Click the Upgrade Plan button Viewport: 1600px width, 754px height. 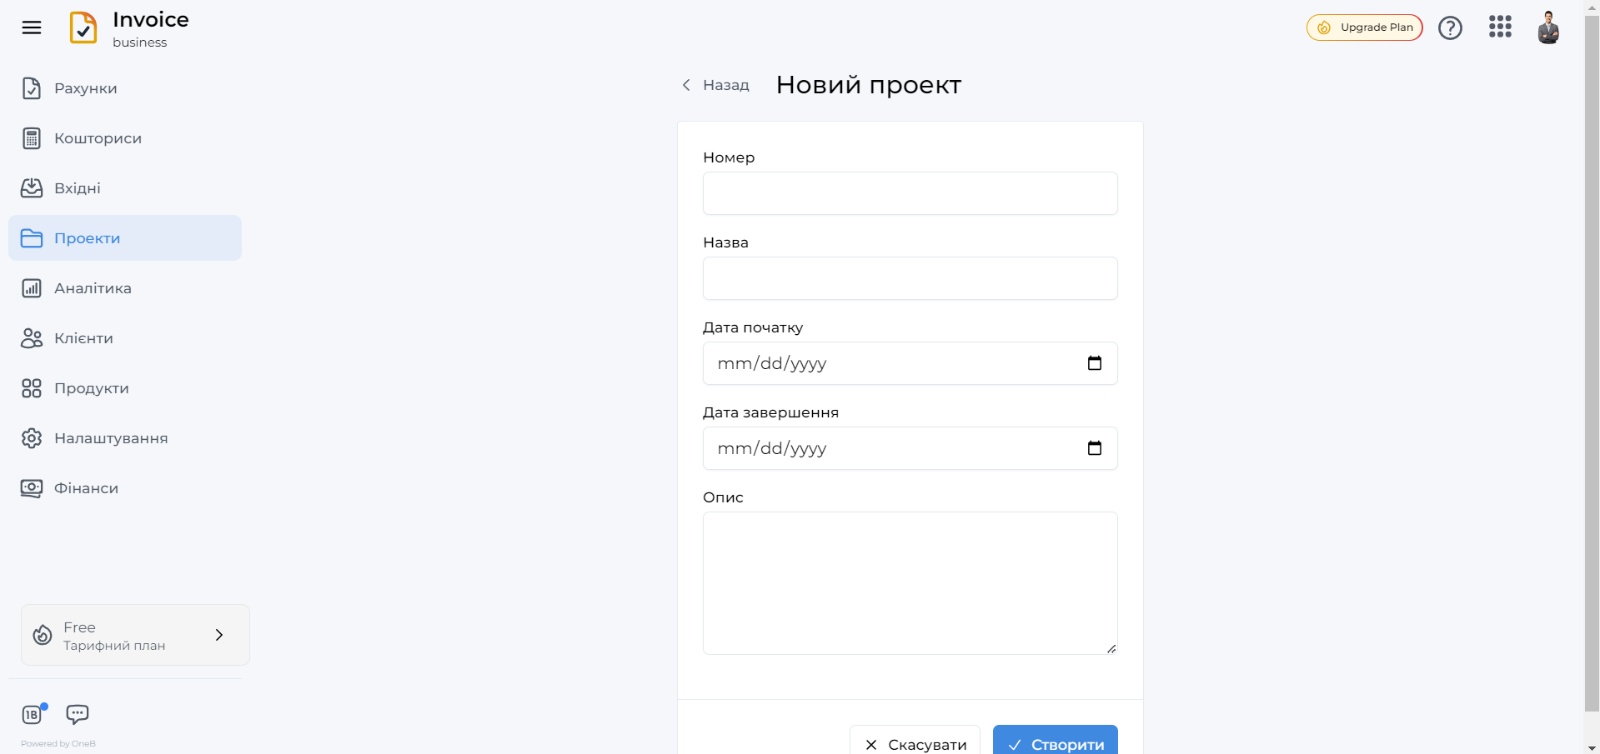1364,28
